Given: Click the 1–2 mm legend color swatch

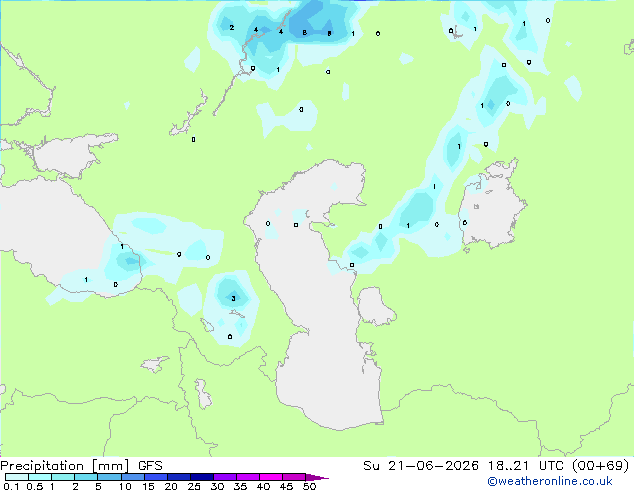Looking at the screenshot, I should [x=63, y=477].
